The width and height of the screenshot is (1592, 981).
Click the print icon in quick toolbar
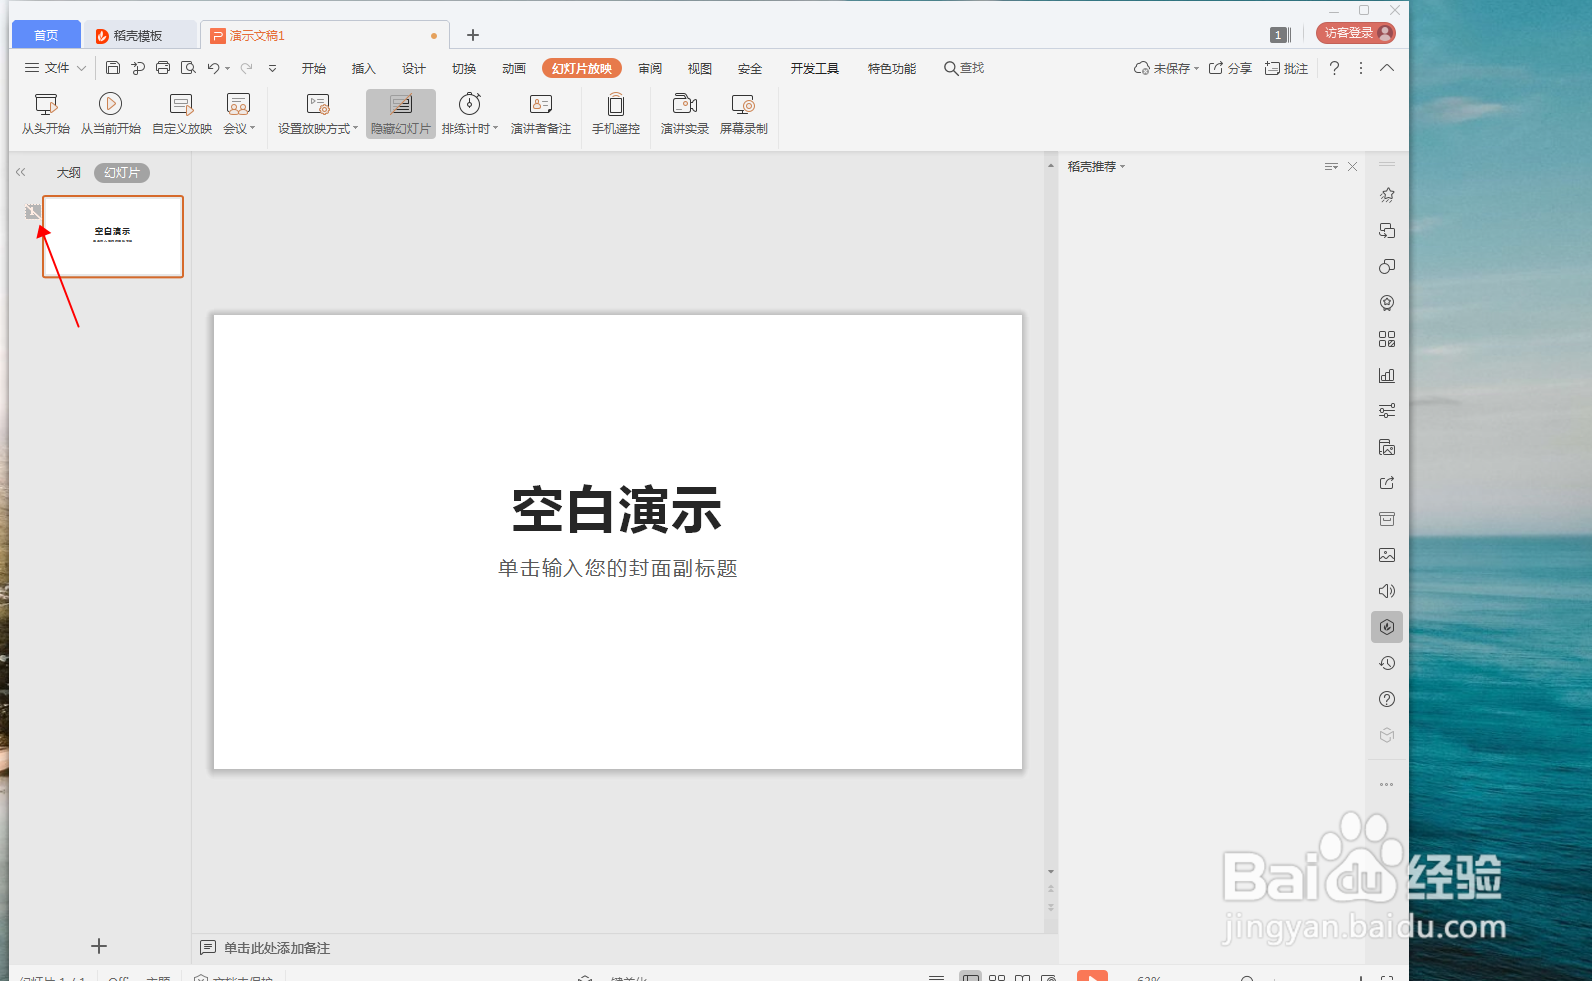coord(163,68)
